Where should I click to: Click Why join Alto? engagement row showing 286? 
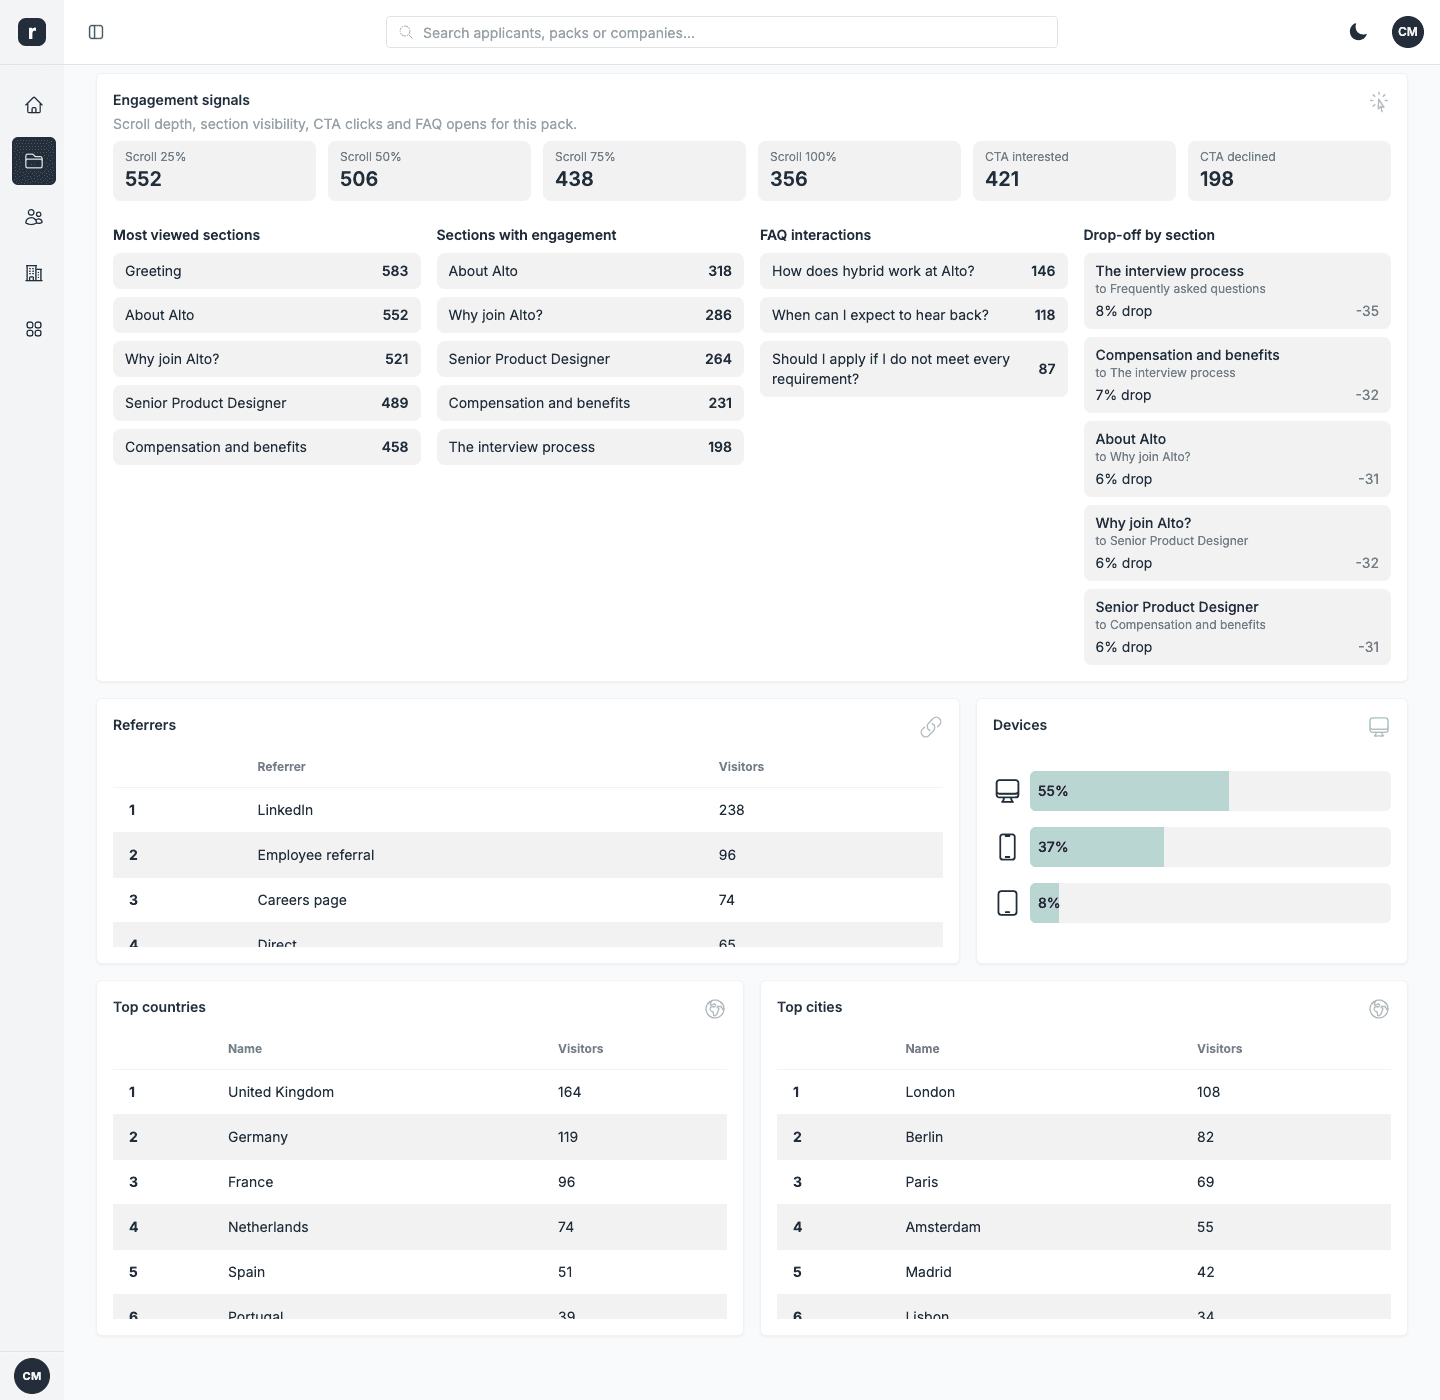click(x=590, y=315)
